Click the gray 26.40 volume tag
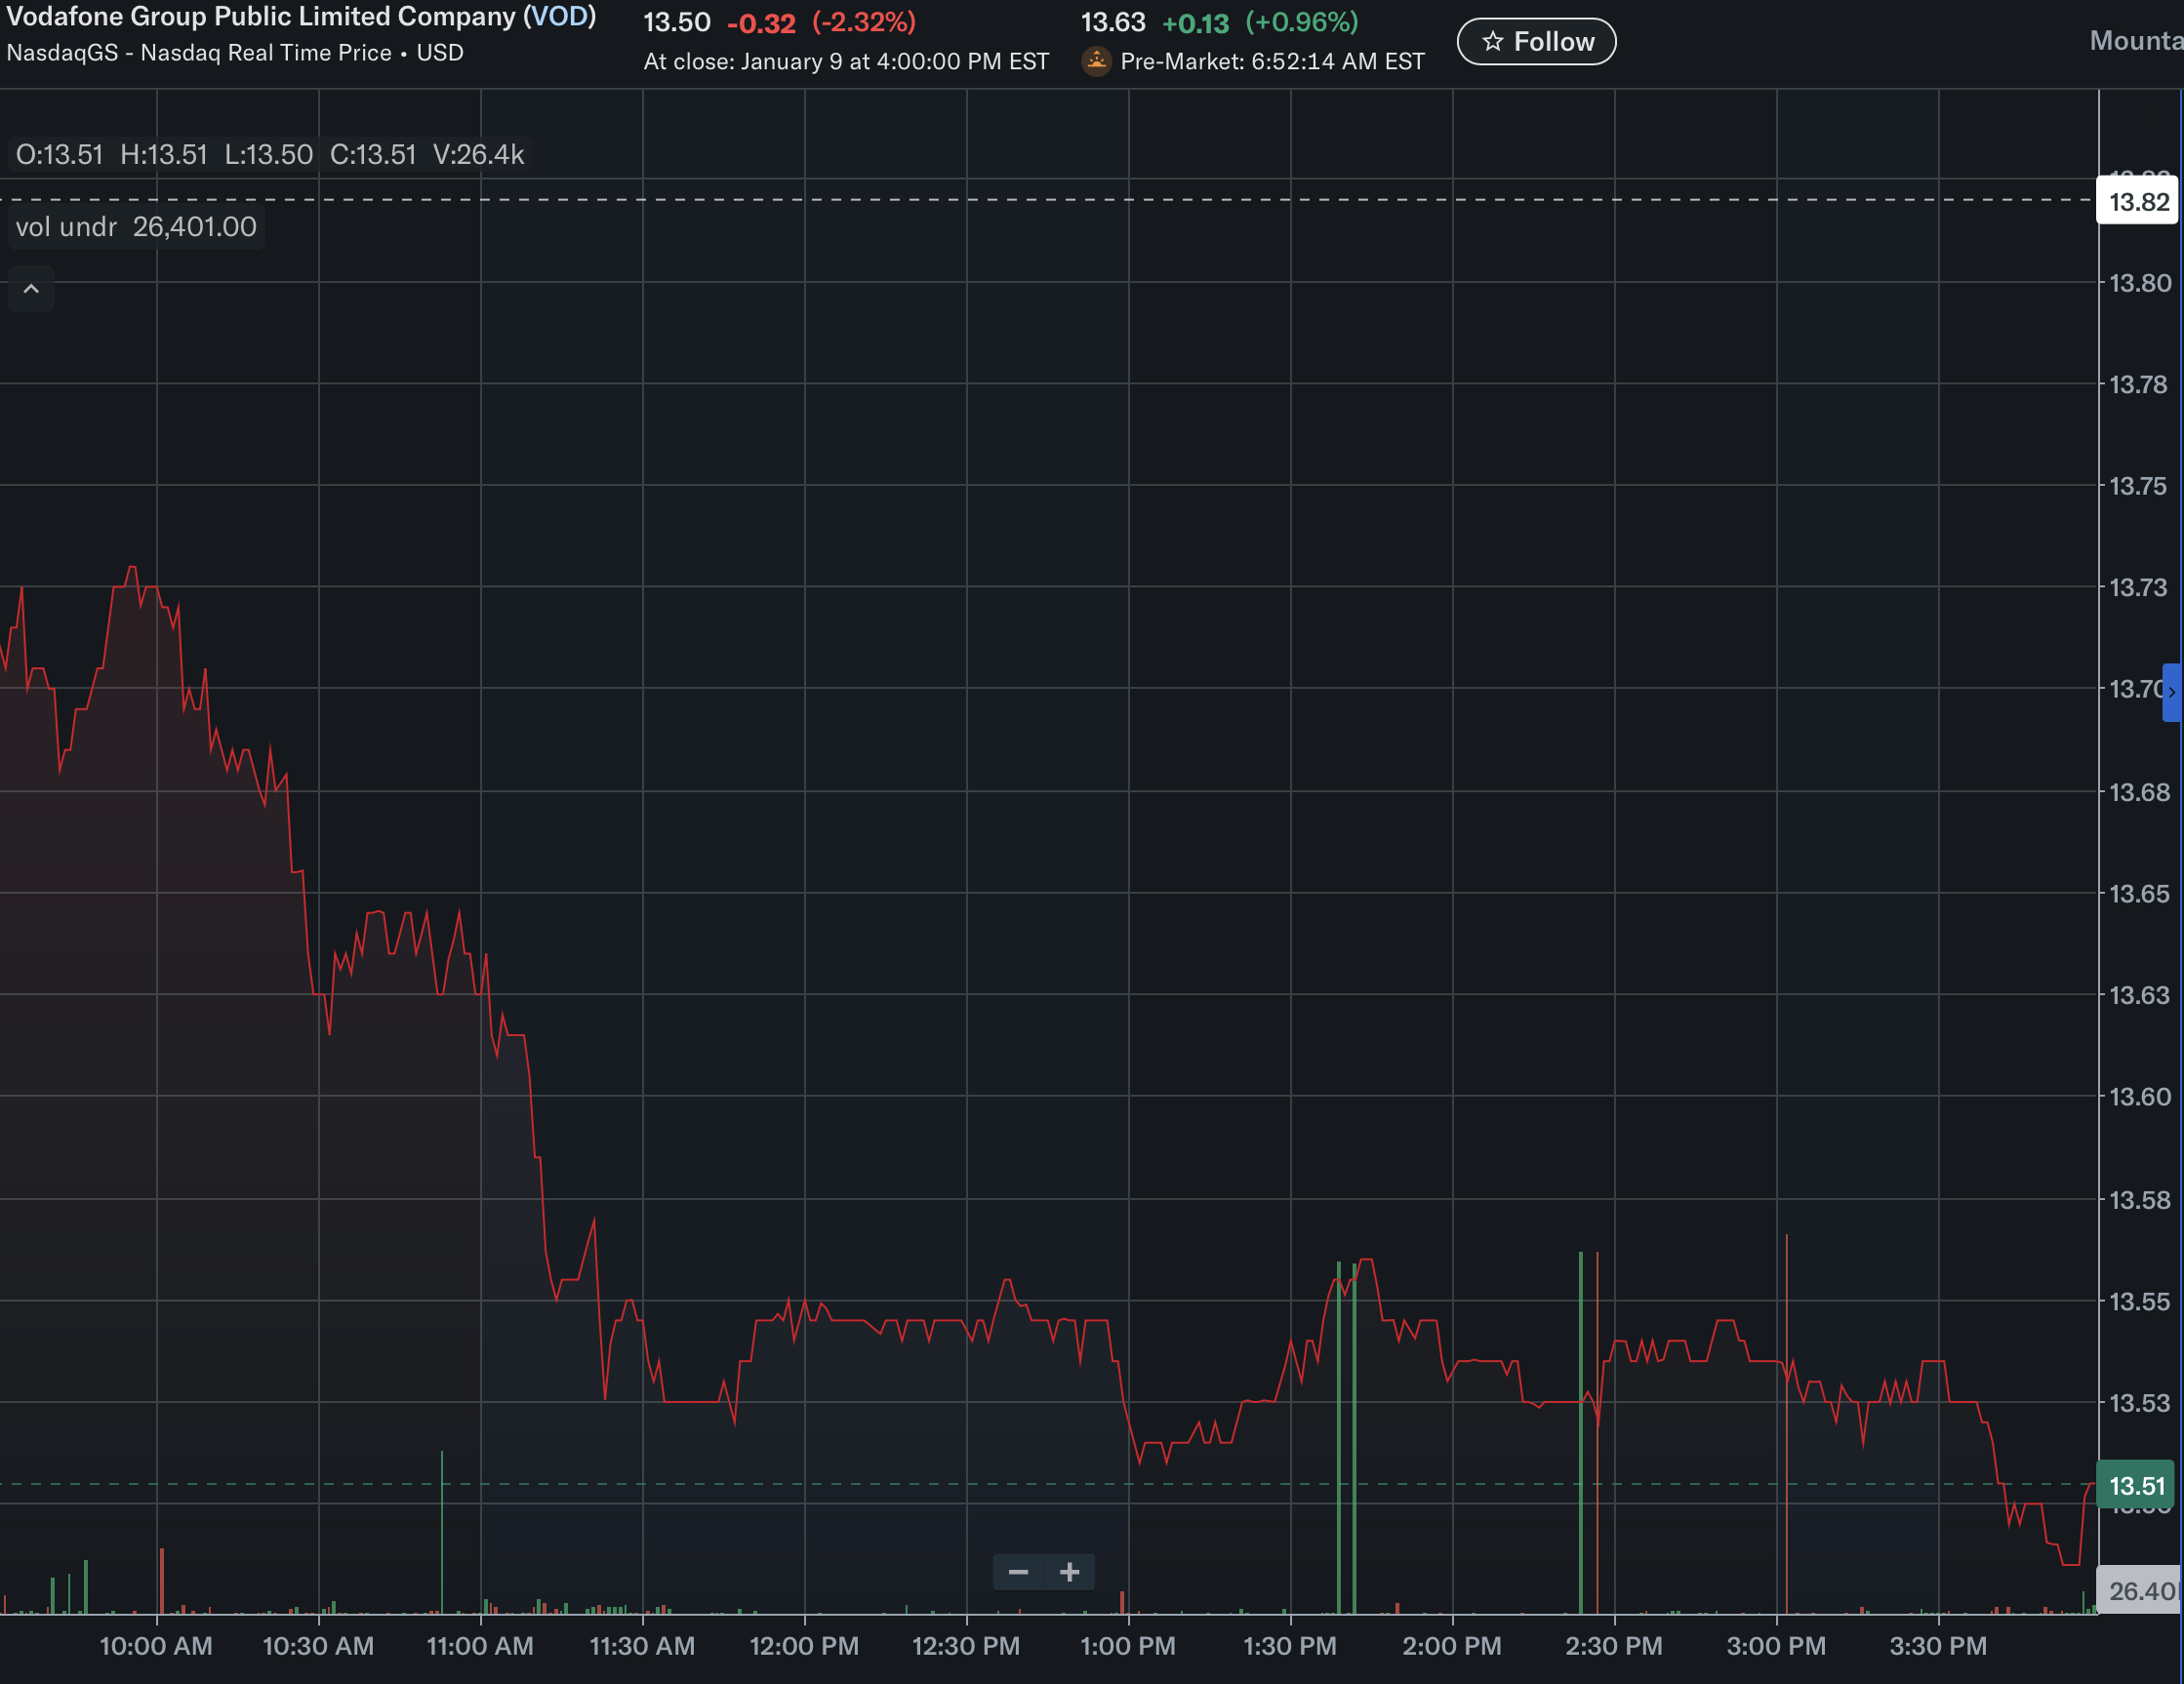Image resolution: width=2184 pixels, height=1684 pixels. coord(2139,1591)
